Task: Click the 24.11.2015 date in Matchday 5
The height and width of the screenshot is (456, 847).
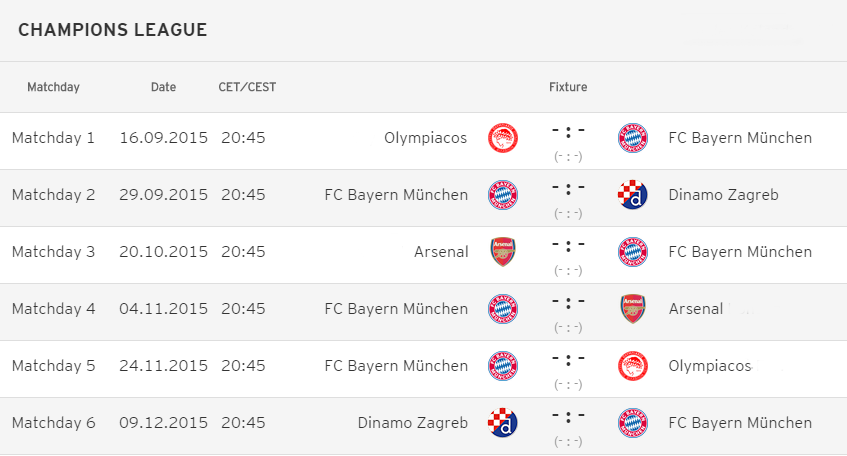Action: 163,366
